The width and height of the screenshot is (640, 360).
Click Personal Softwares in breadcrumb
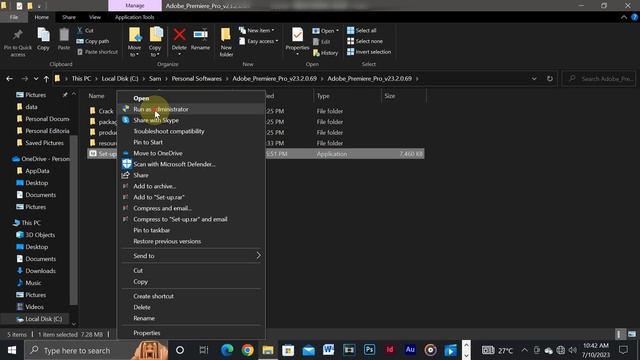click(196, 78)
